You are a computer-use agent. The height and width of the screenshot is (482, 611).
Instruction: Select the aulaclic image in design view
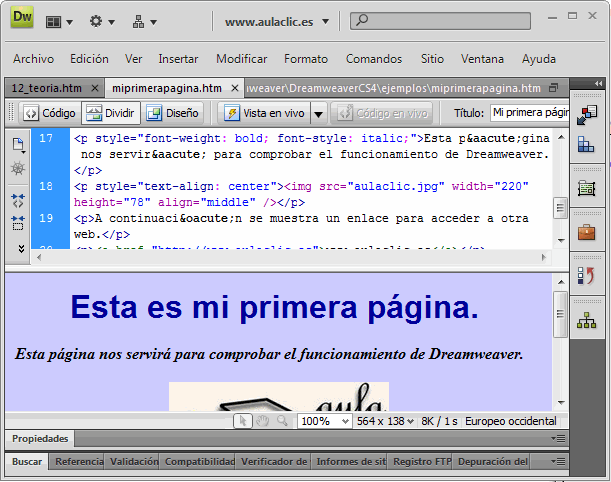tap(279, 396)
